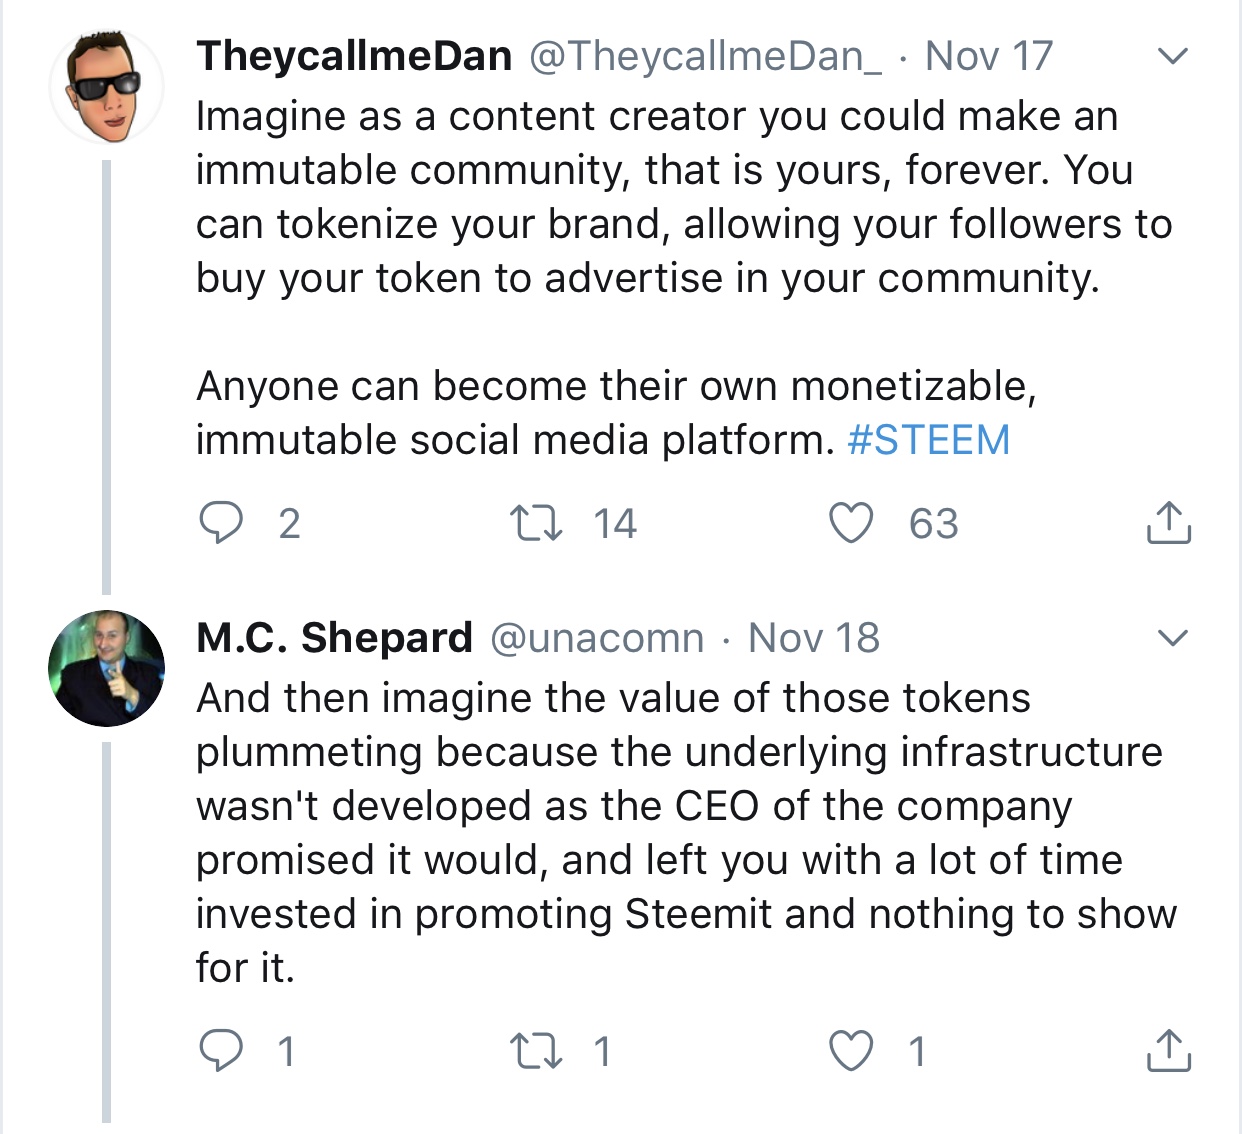Click the Nov 17 timestamp

coord(989,56)
